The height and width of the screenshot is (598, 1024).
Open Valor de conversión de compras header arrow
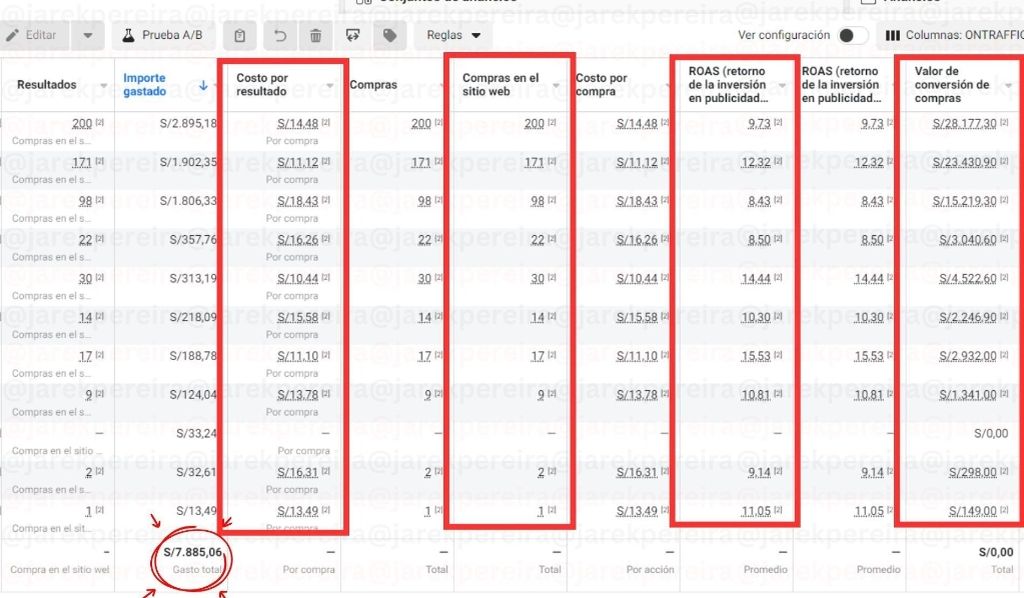point(1009,86)
